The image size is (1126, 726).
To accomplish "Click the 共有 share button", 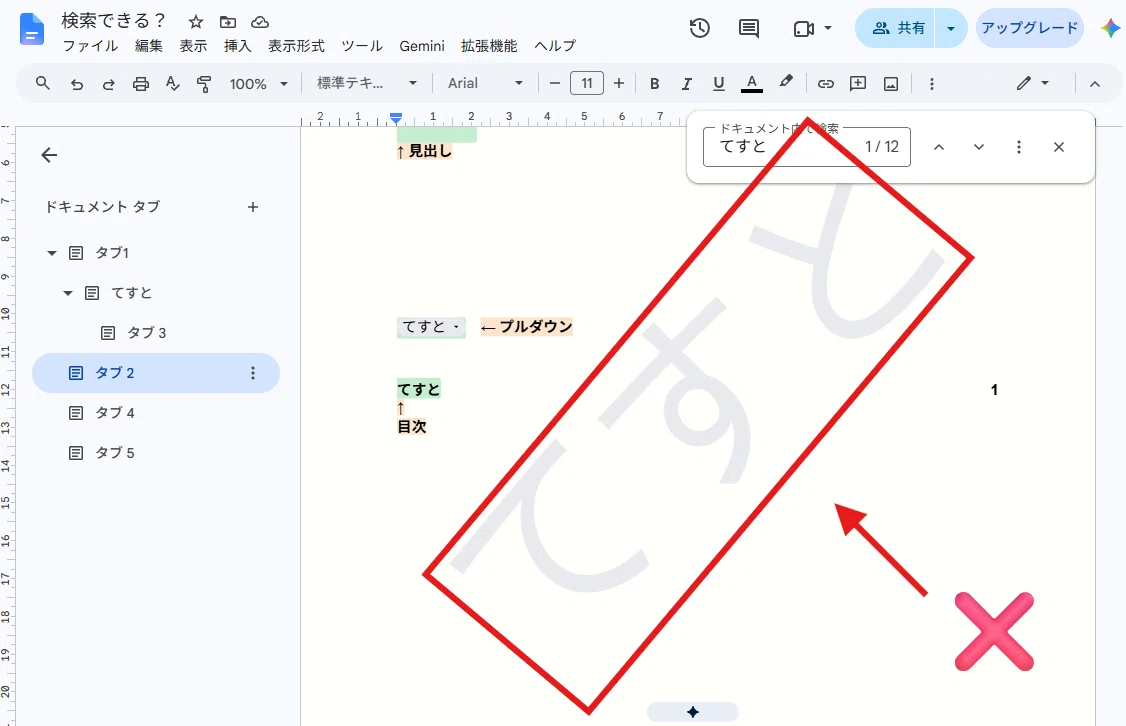I will 895,29.
